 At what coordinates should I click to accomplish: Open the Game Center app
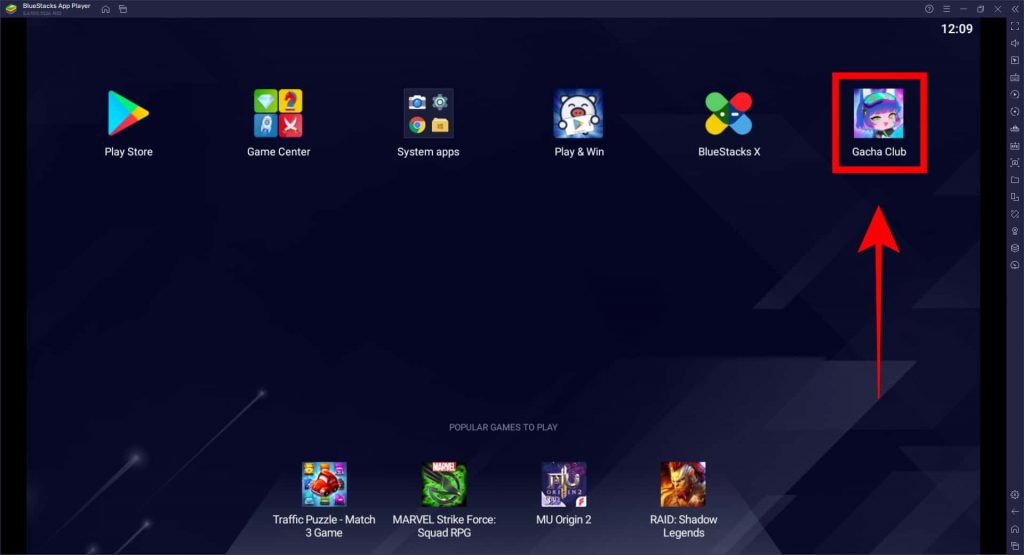[278, 114]
